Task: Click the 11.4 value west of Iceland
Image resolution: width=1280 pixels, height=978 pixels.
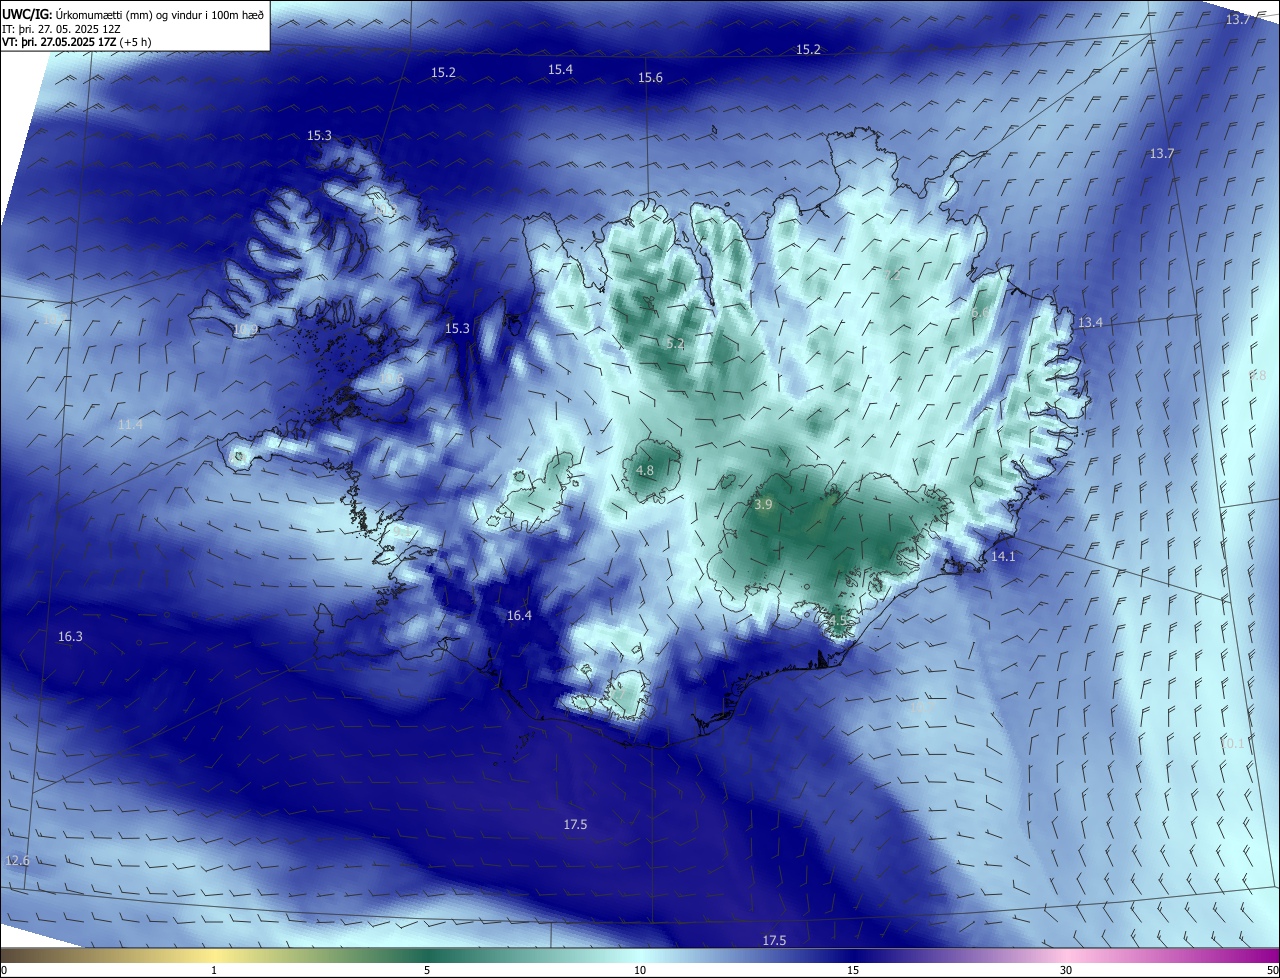Action: (130, 424)
